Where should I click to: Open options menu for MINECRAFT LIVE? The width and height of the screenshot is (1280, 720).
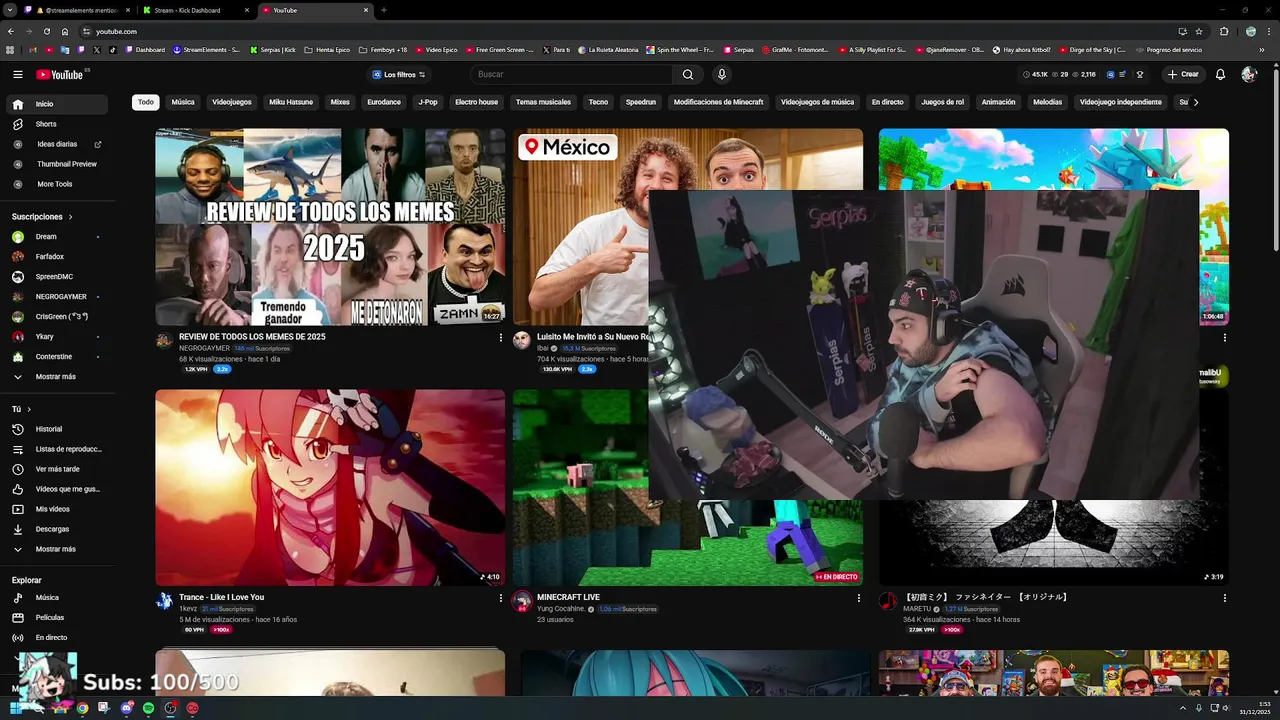pos(858,598)
